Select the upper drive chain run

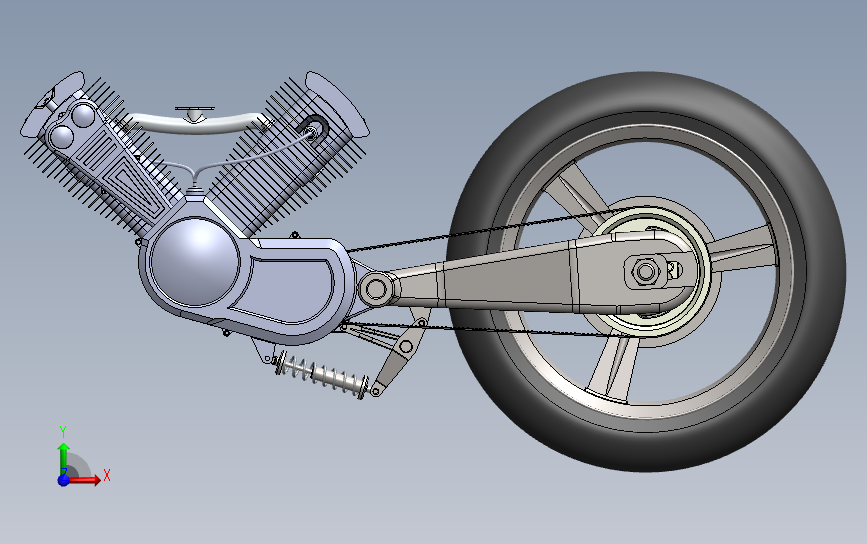487,229
